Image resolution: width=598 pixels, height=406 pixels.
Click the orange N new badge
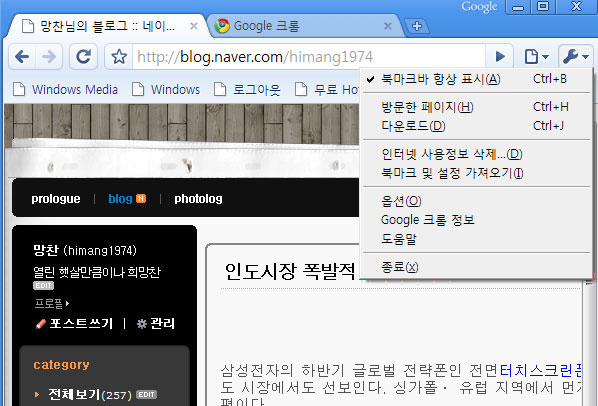click(141, 198)
